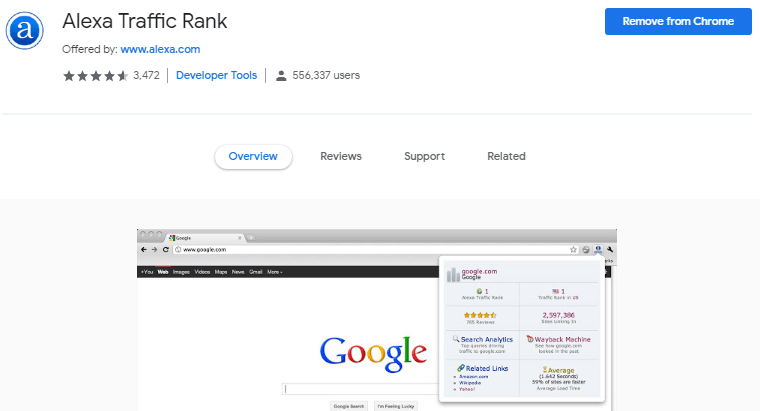The image size is (760, 411).
Task: Select the Overview tab
Action: click(253, 156)
